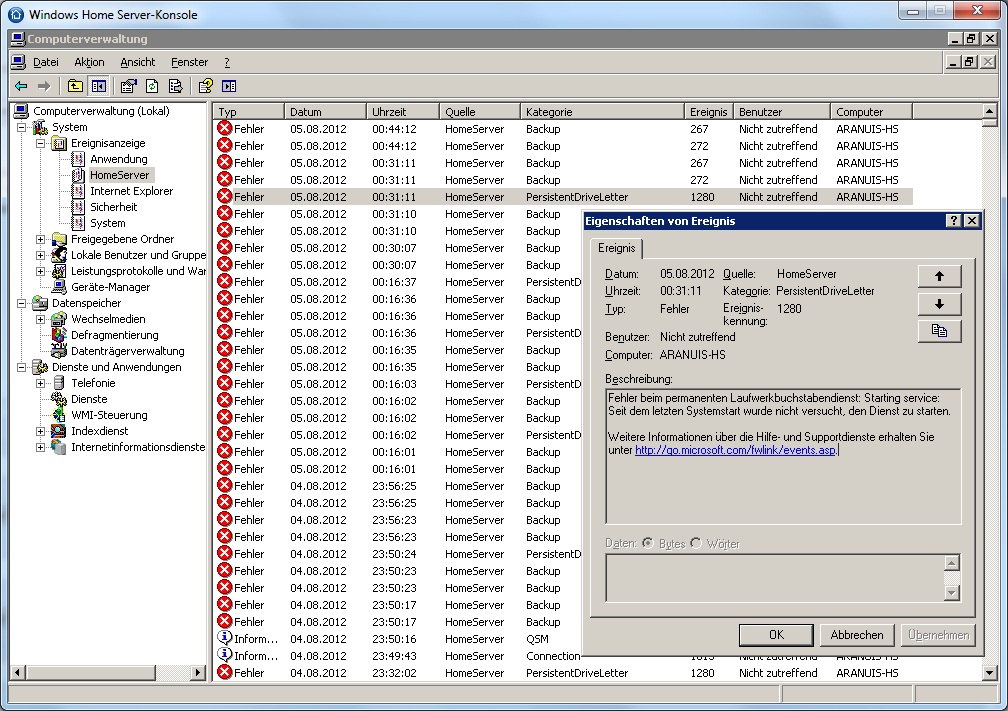The image size is (1008, 711).
Task: Expand the Indexdienst tree node
Action: coord(41,431)
